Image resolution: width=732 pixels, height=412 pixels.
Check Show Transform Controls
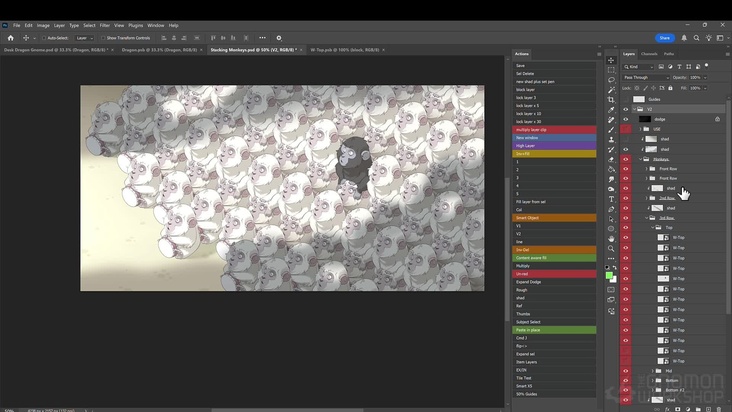tap(102, 37)
